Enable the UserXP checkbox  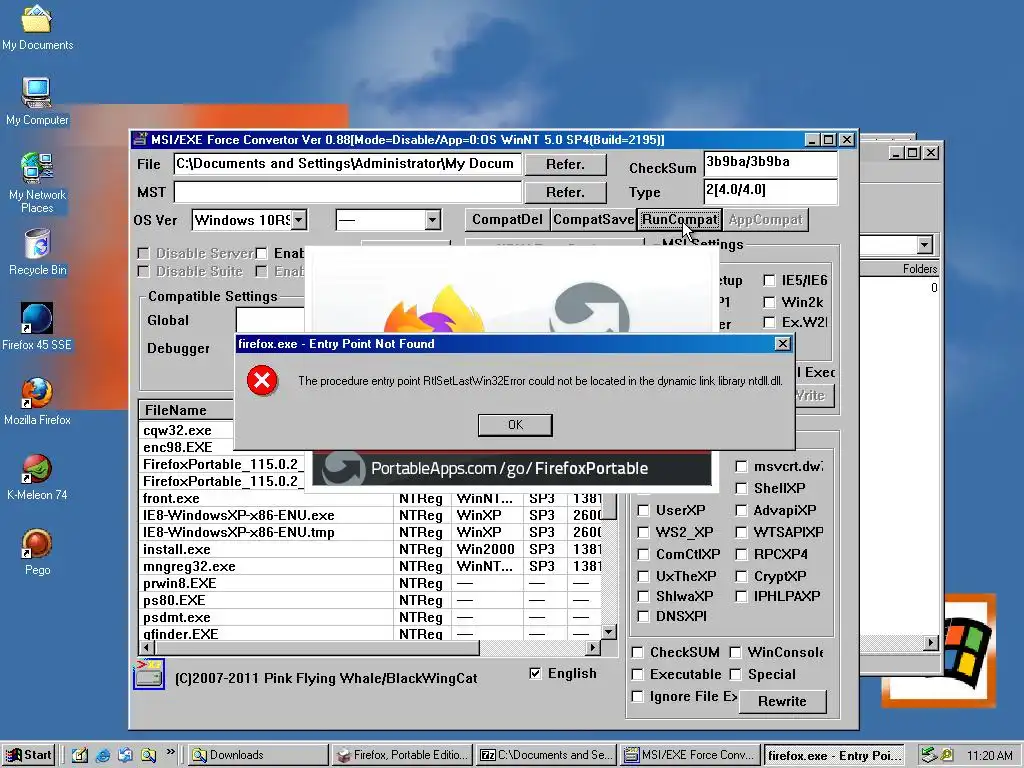coord(643,510)
